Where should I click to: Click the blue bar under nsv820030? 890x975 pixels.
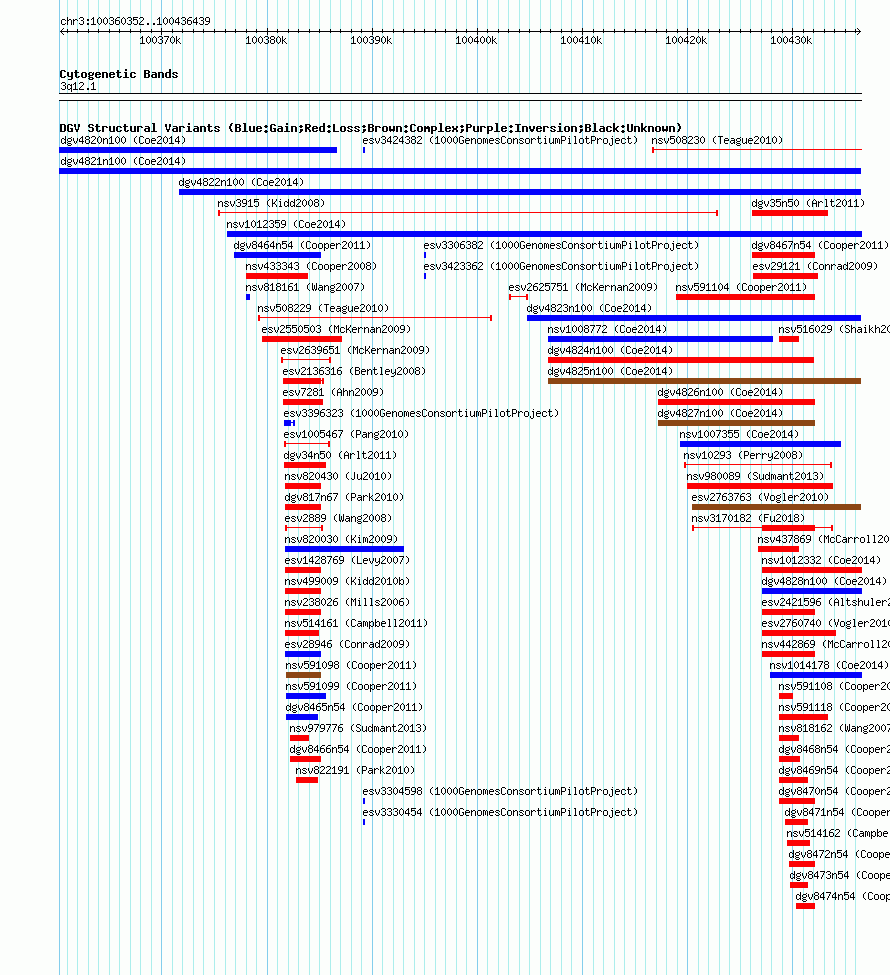(x=344, y=549)
